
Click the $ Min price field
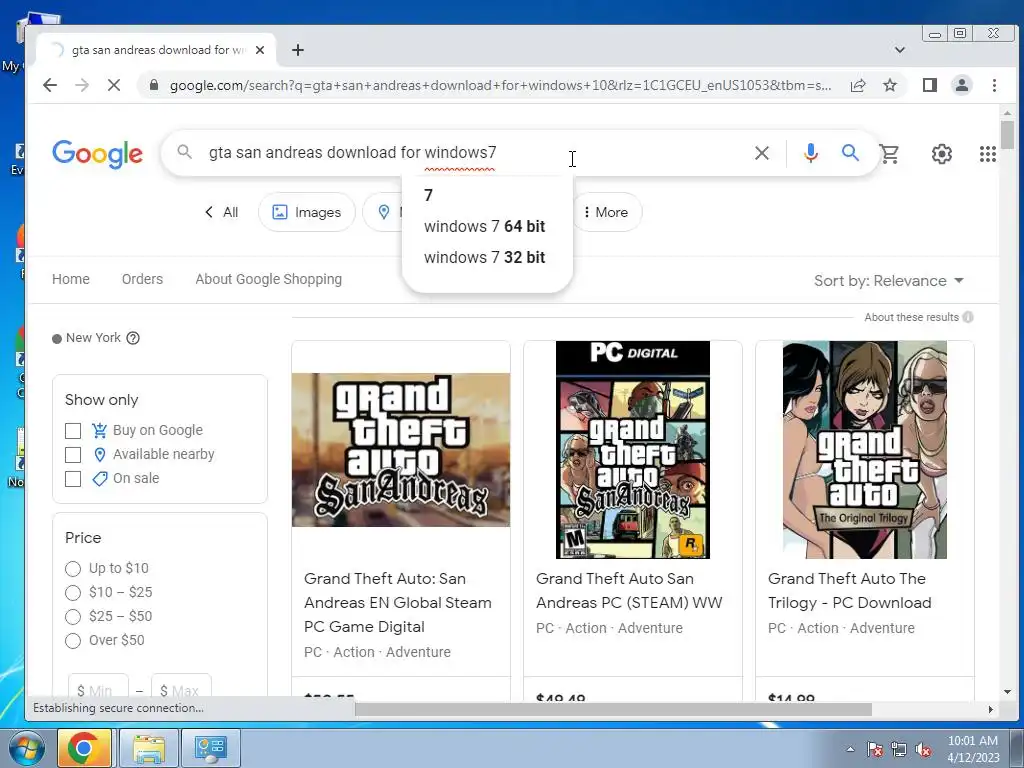pyautogui.click(x=98, y=687)
